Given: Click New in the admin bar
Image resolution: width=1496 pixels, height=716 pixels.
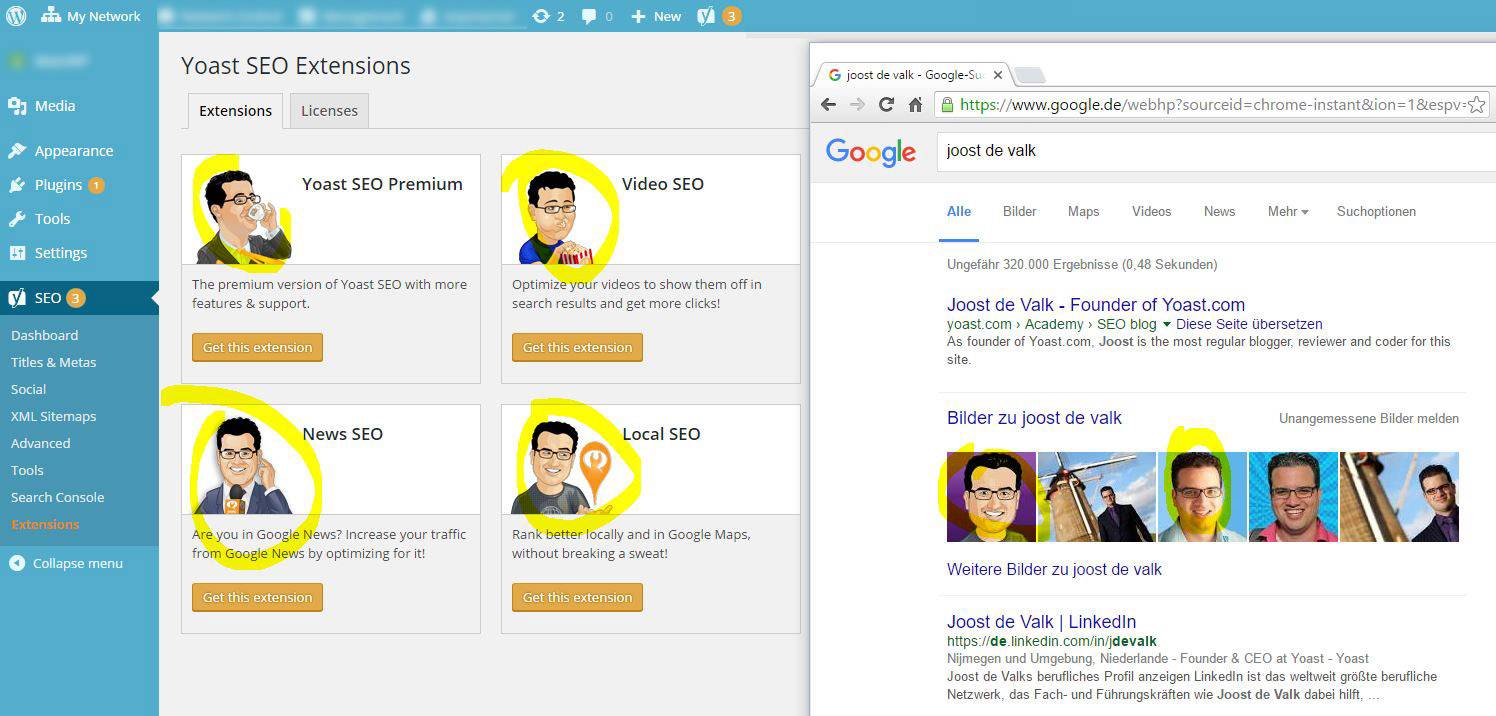Looking at the screenshot, I should point(656,16).
